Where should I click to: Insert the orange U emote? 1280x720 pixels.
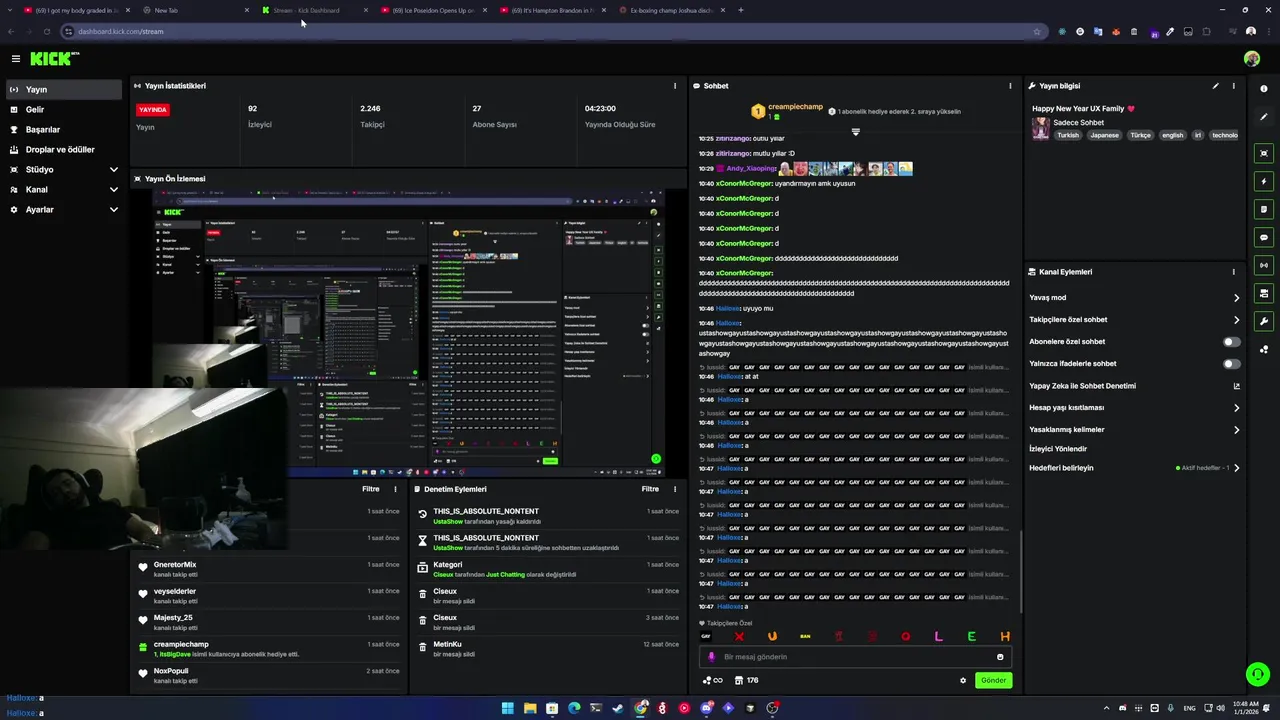[772, 636]
